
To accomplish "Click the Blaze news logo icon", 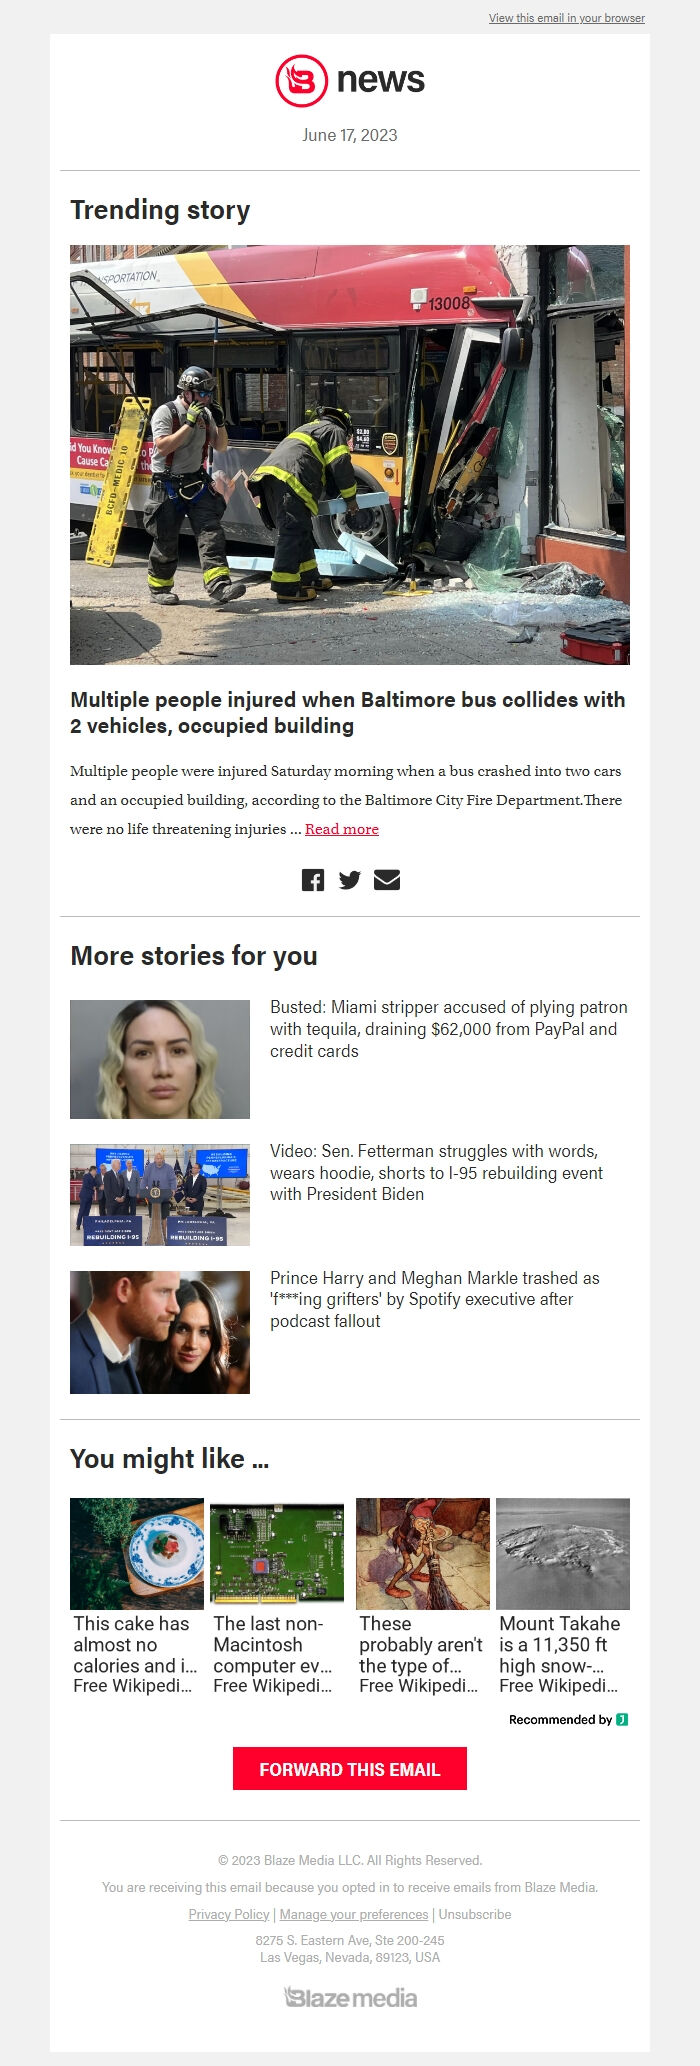I will [x=302, y=81].
